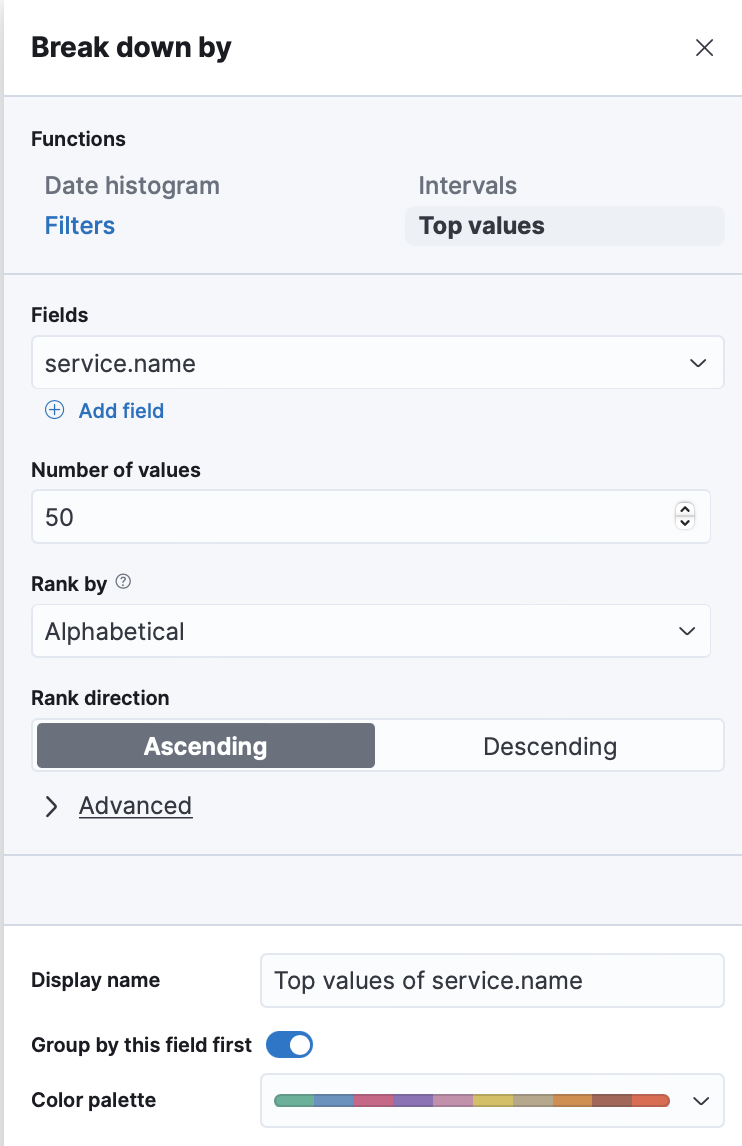Choose the Date histogram function

click(x=132, y=186)
